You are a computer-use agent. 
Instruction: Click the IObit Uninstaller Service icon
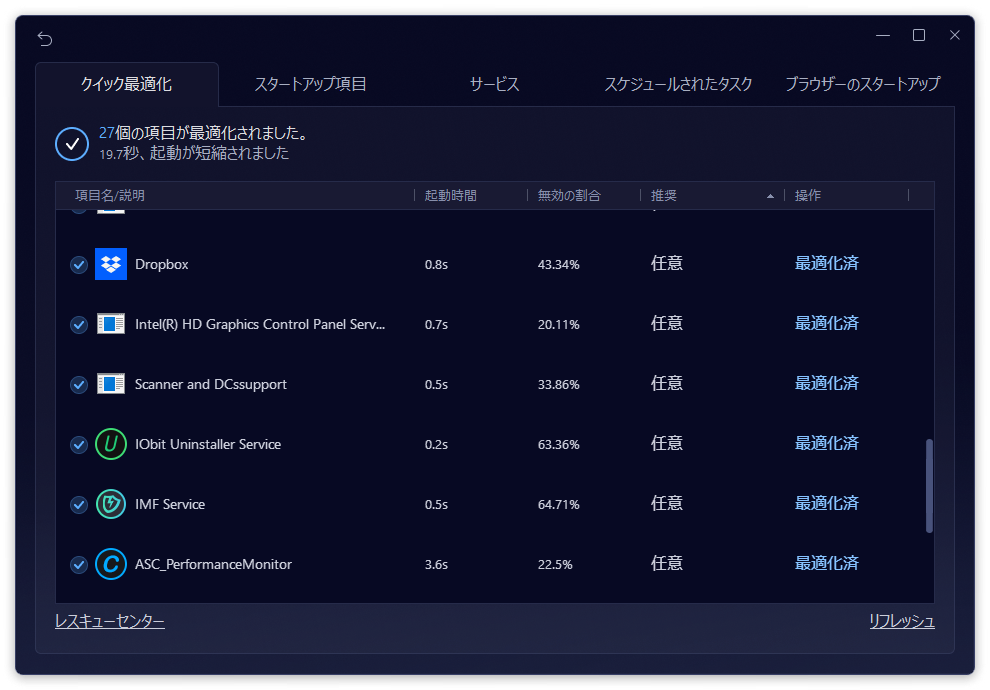111,444
